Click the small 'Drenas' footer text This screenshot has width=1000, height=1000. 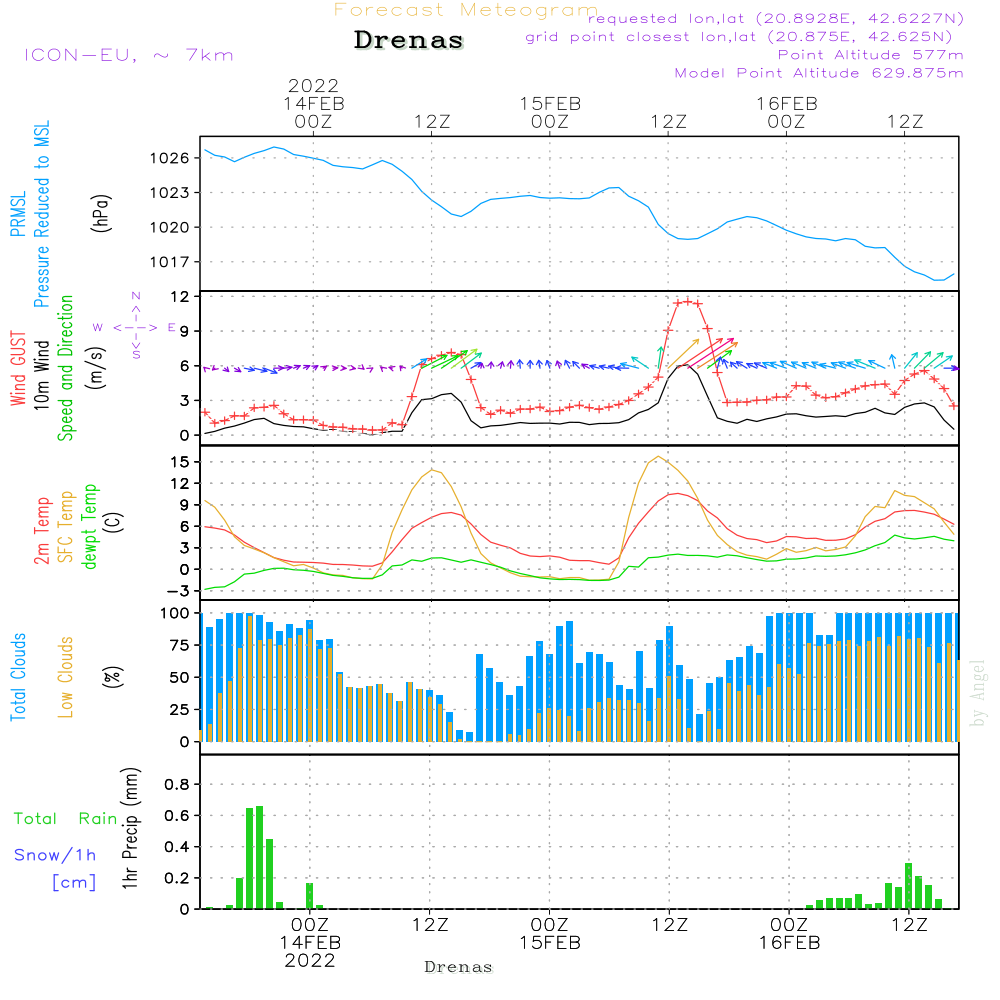(x=459, y=967)
